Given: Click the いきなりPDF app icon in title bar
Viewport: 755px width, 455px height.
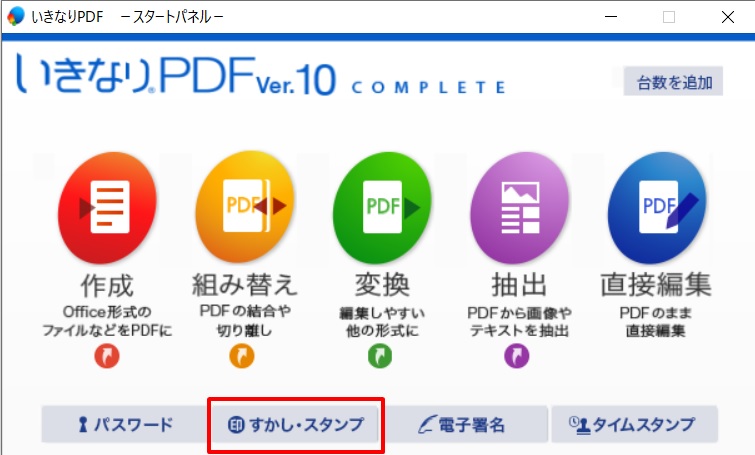Looking at the screenshot, I should (x=15, y=16).
